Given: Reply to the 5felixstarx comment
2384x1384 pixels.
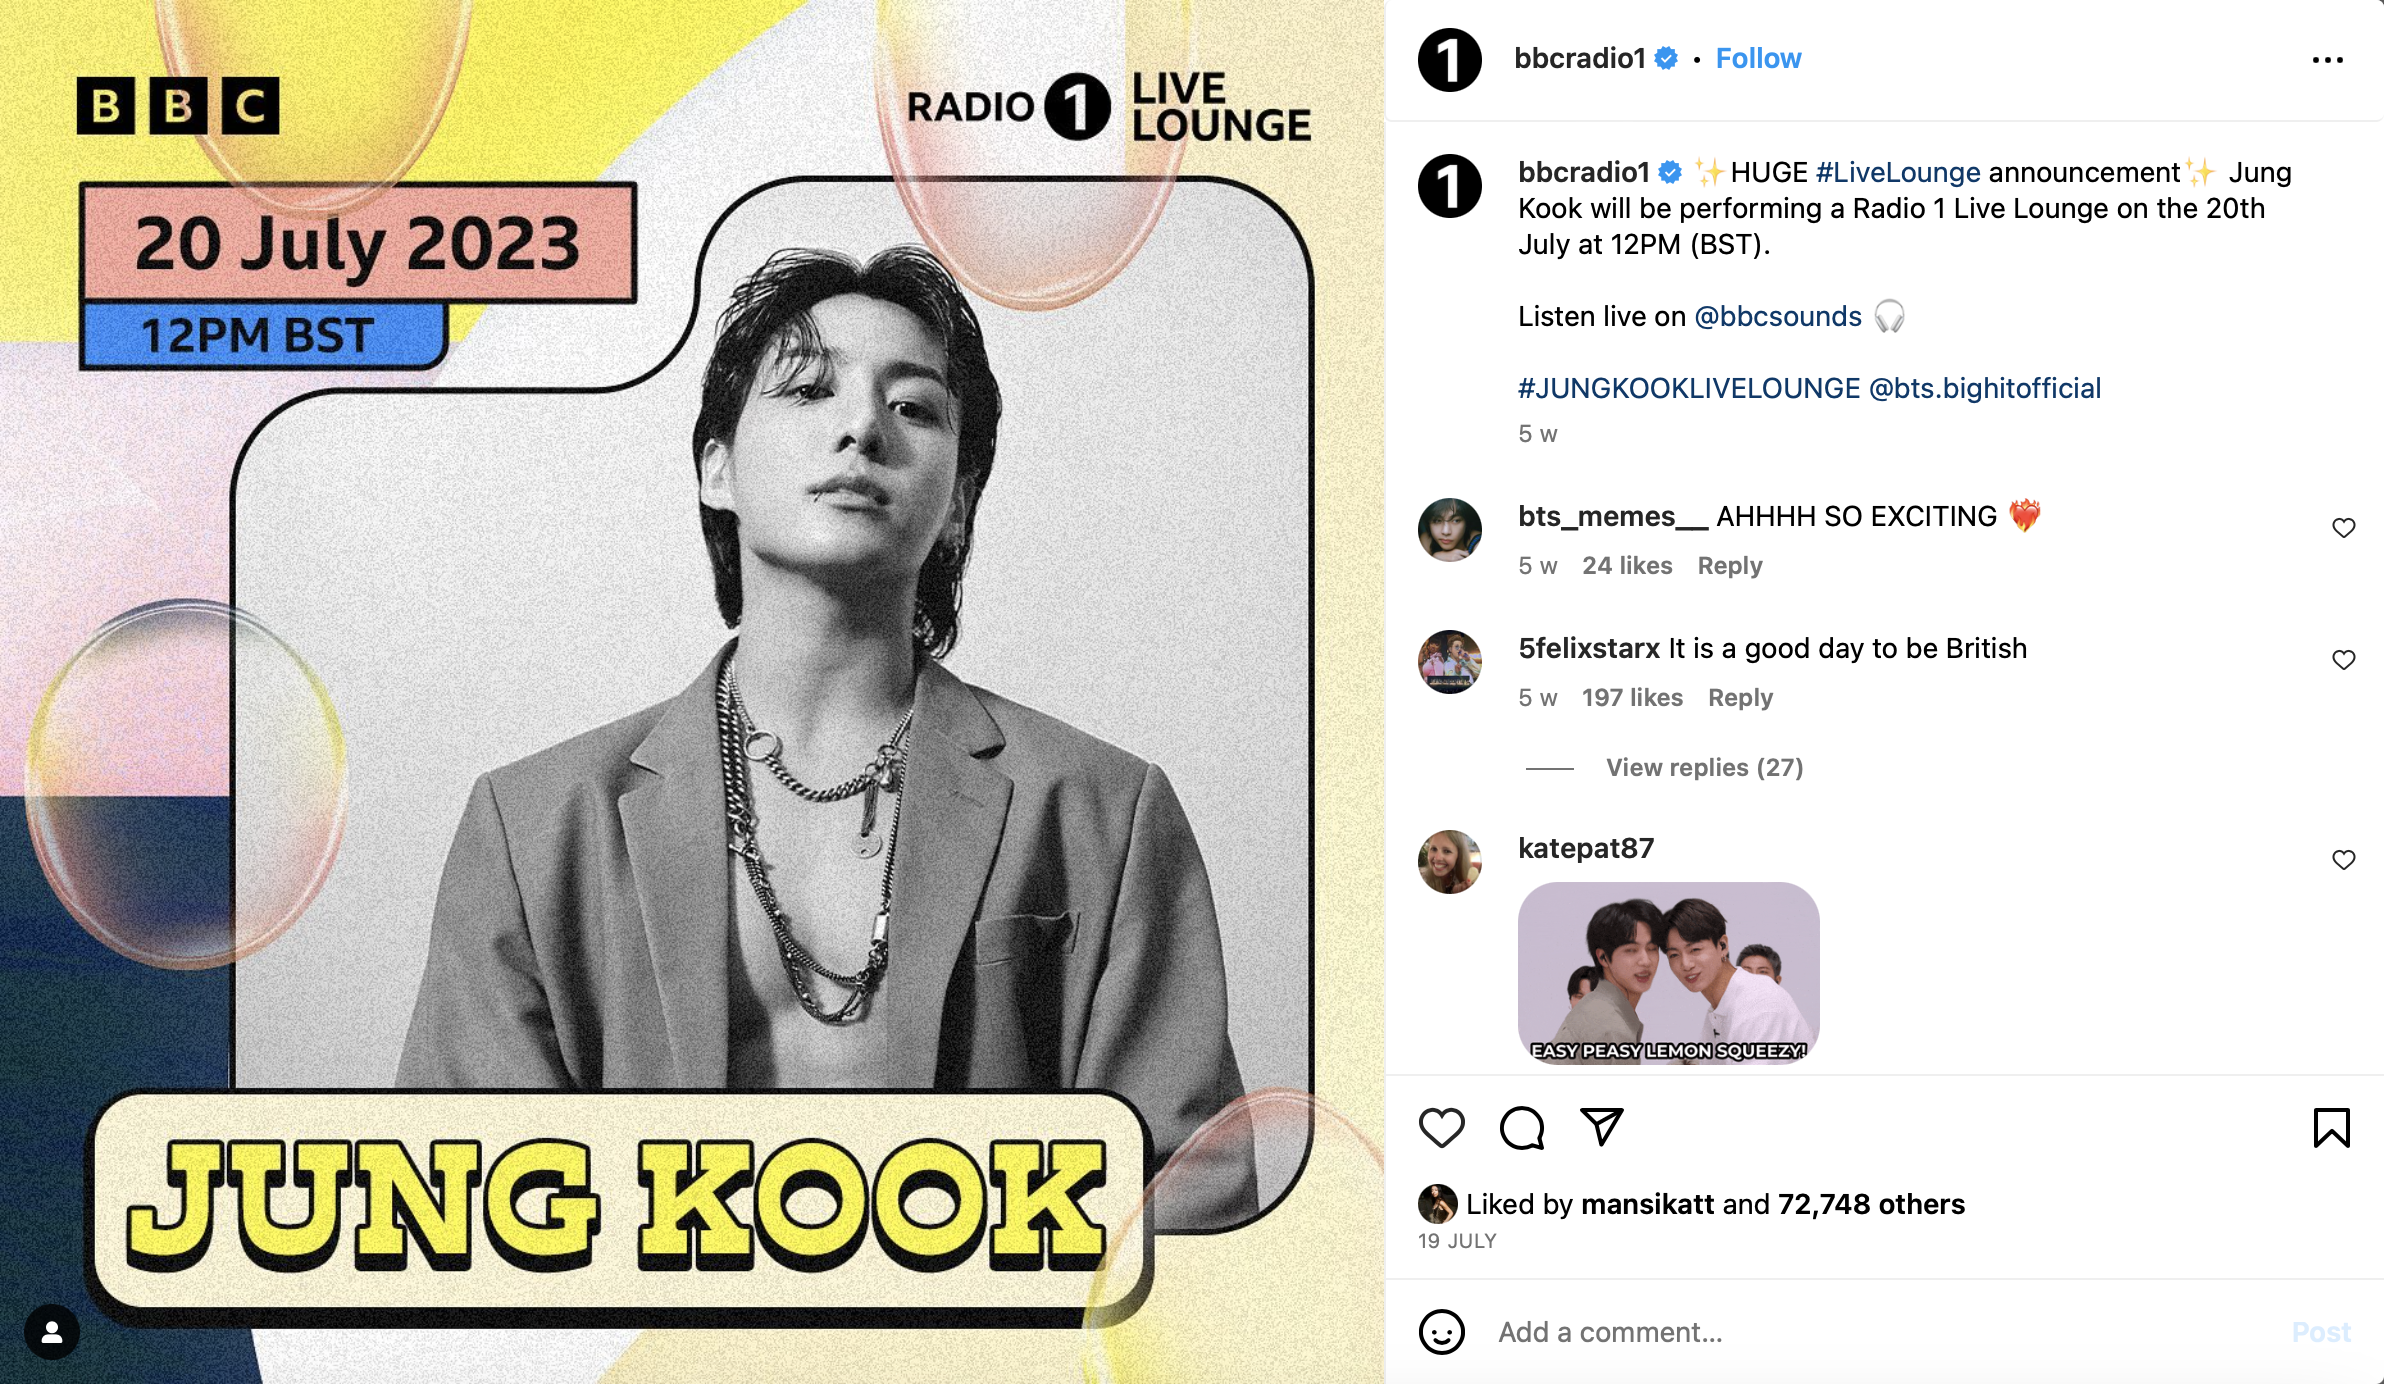Looking at the screenshot, I should pos(1740,698).
